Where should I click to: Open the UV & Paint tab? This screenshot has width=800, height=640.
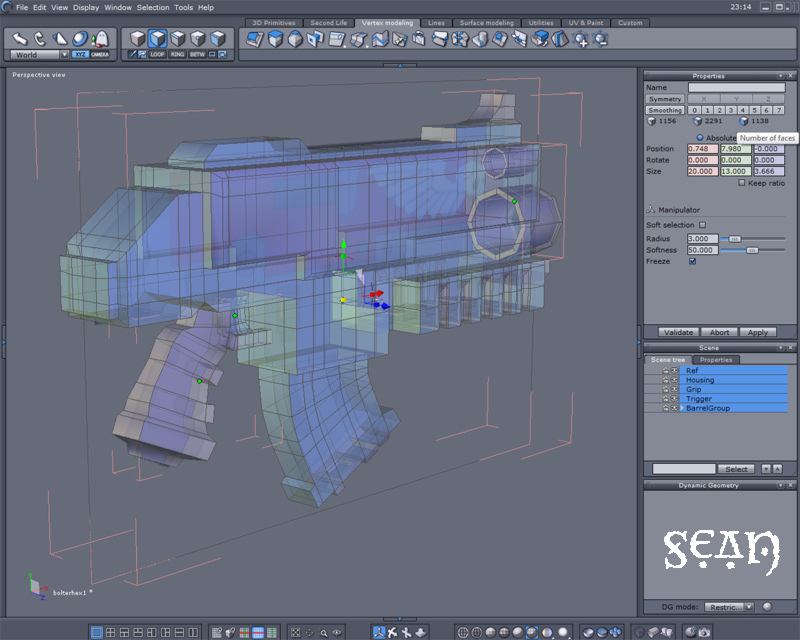586,23
